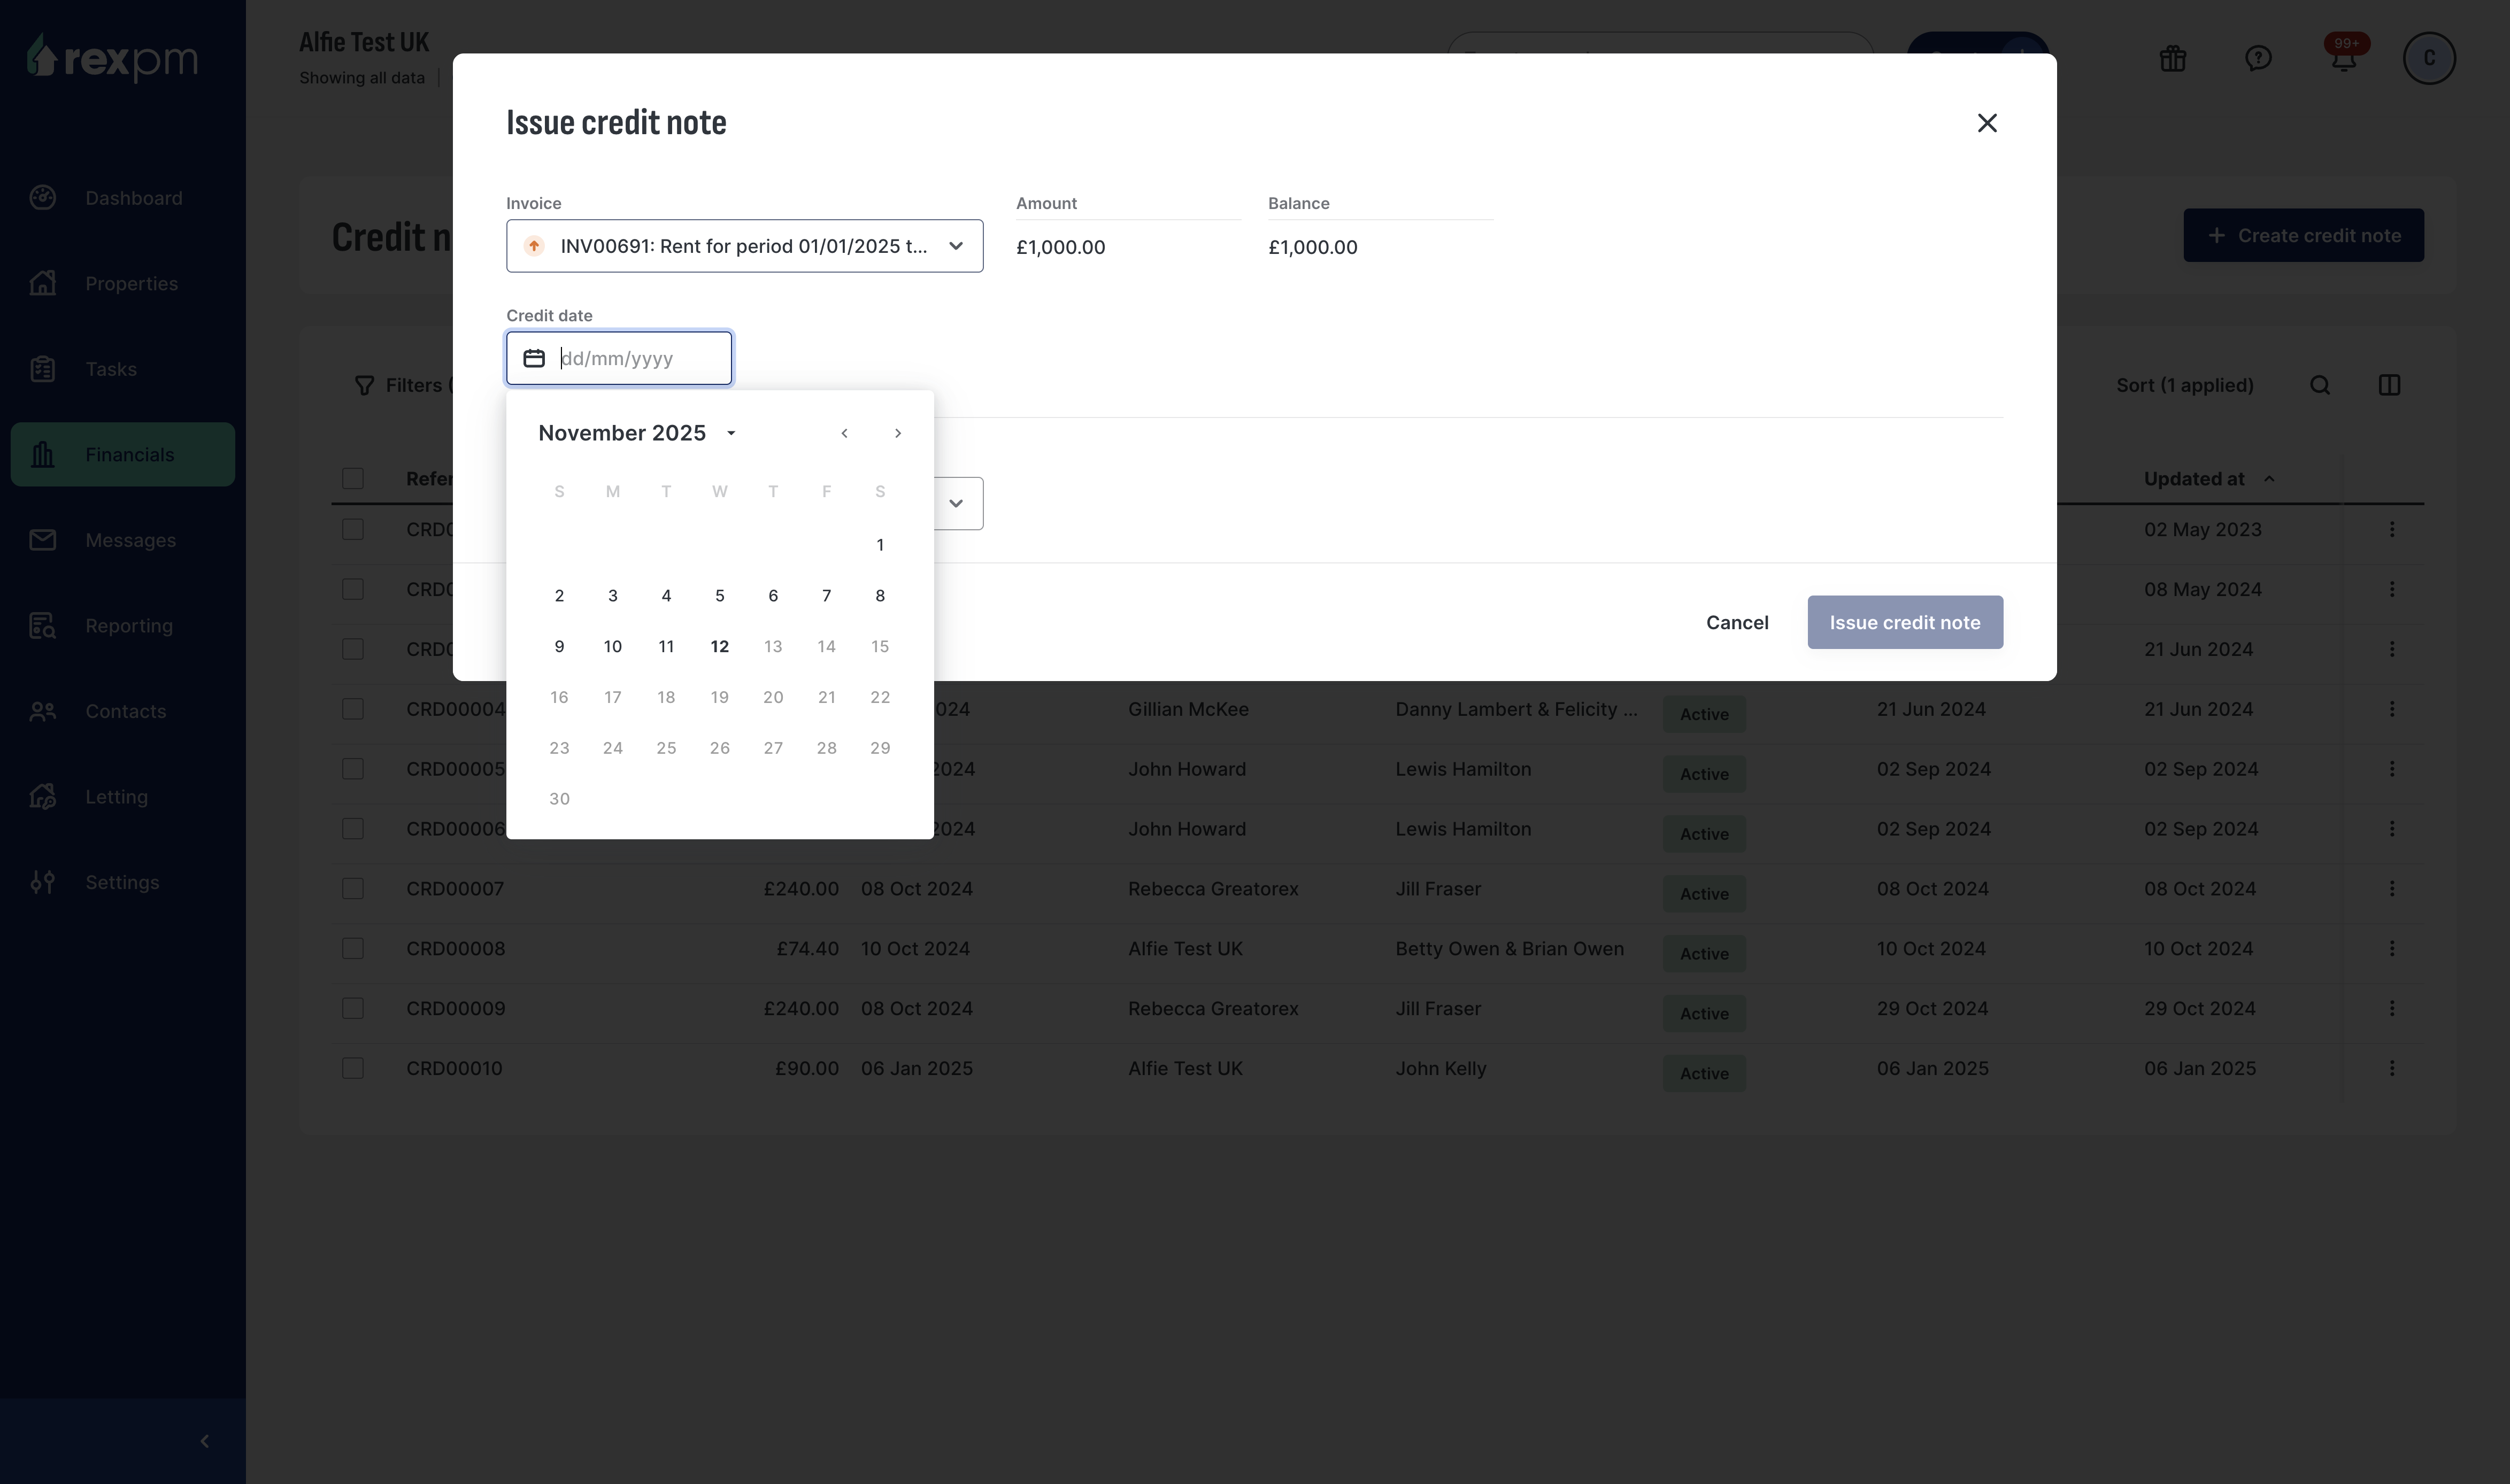The height and width of the screenshot is (1484, 2510).
Task: Open row menu for CRD00009
Action: point(2391,1008)
